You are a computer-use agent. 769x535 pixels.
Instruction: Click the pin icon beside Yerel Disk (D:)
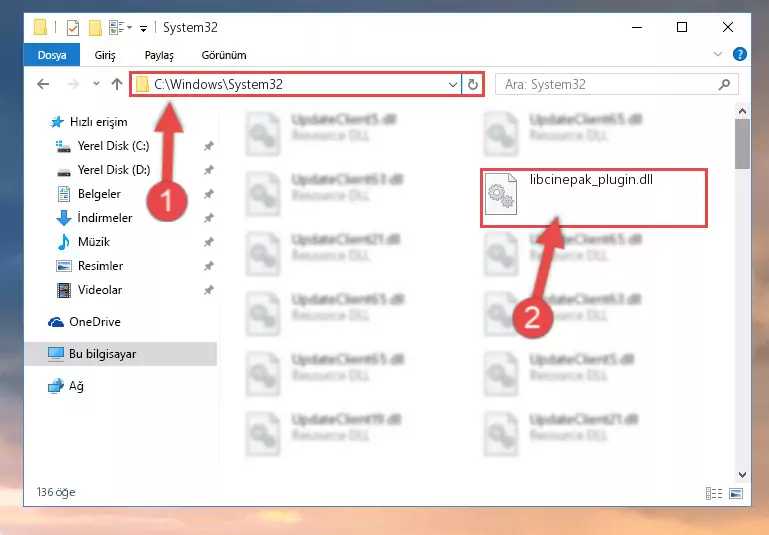tap(209, 170)
